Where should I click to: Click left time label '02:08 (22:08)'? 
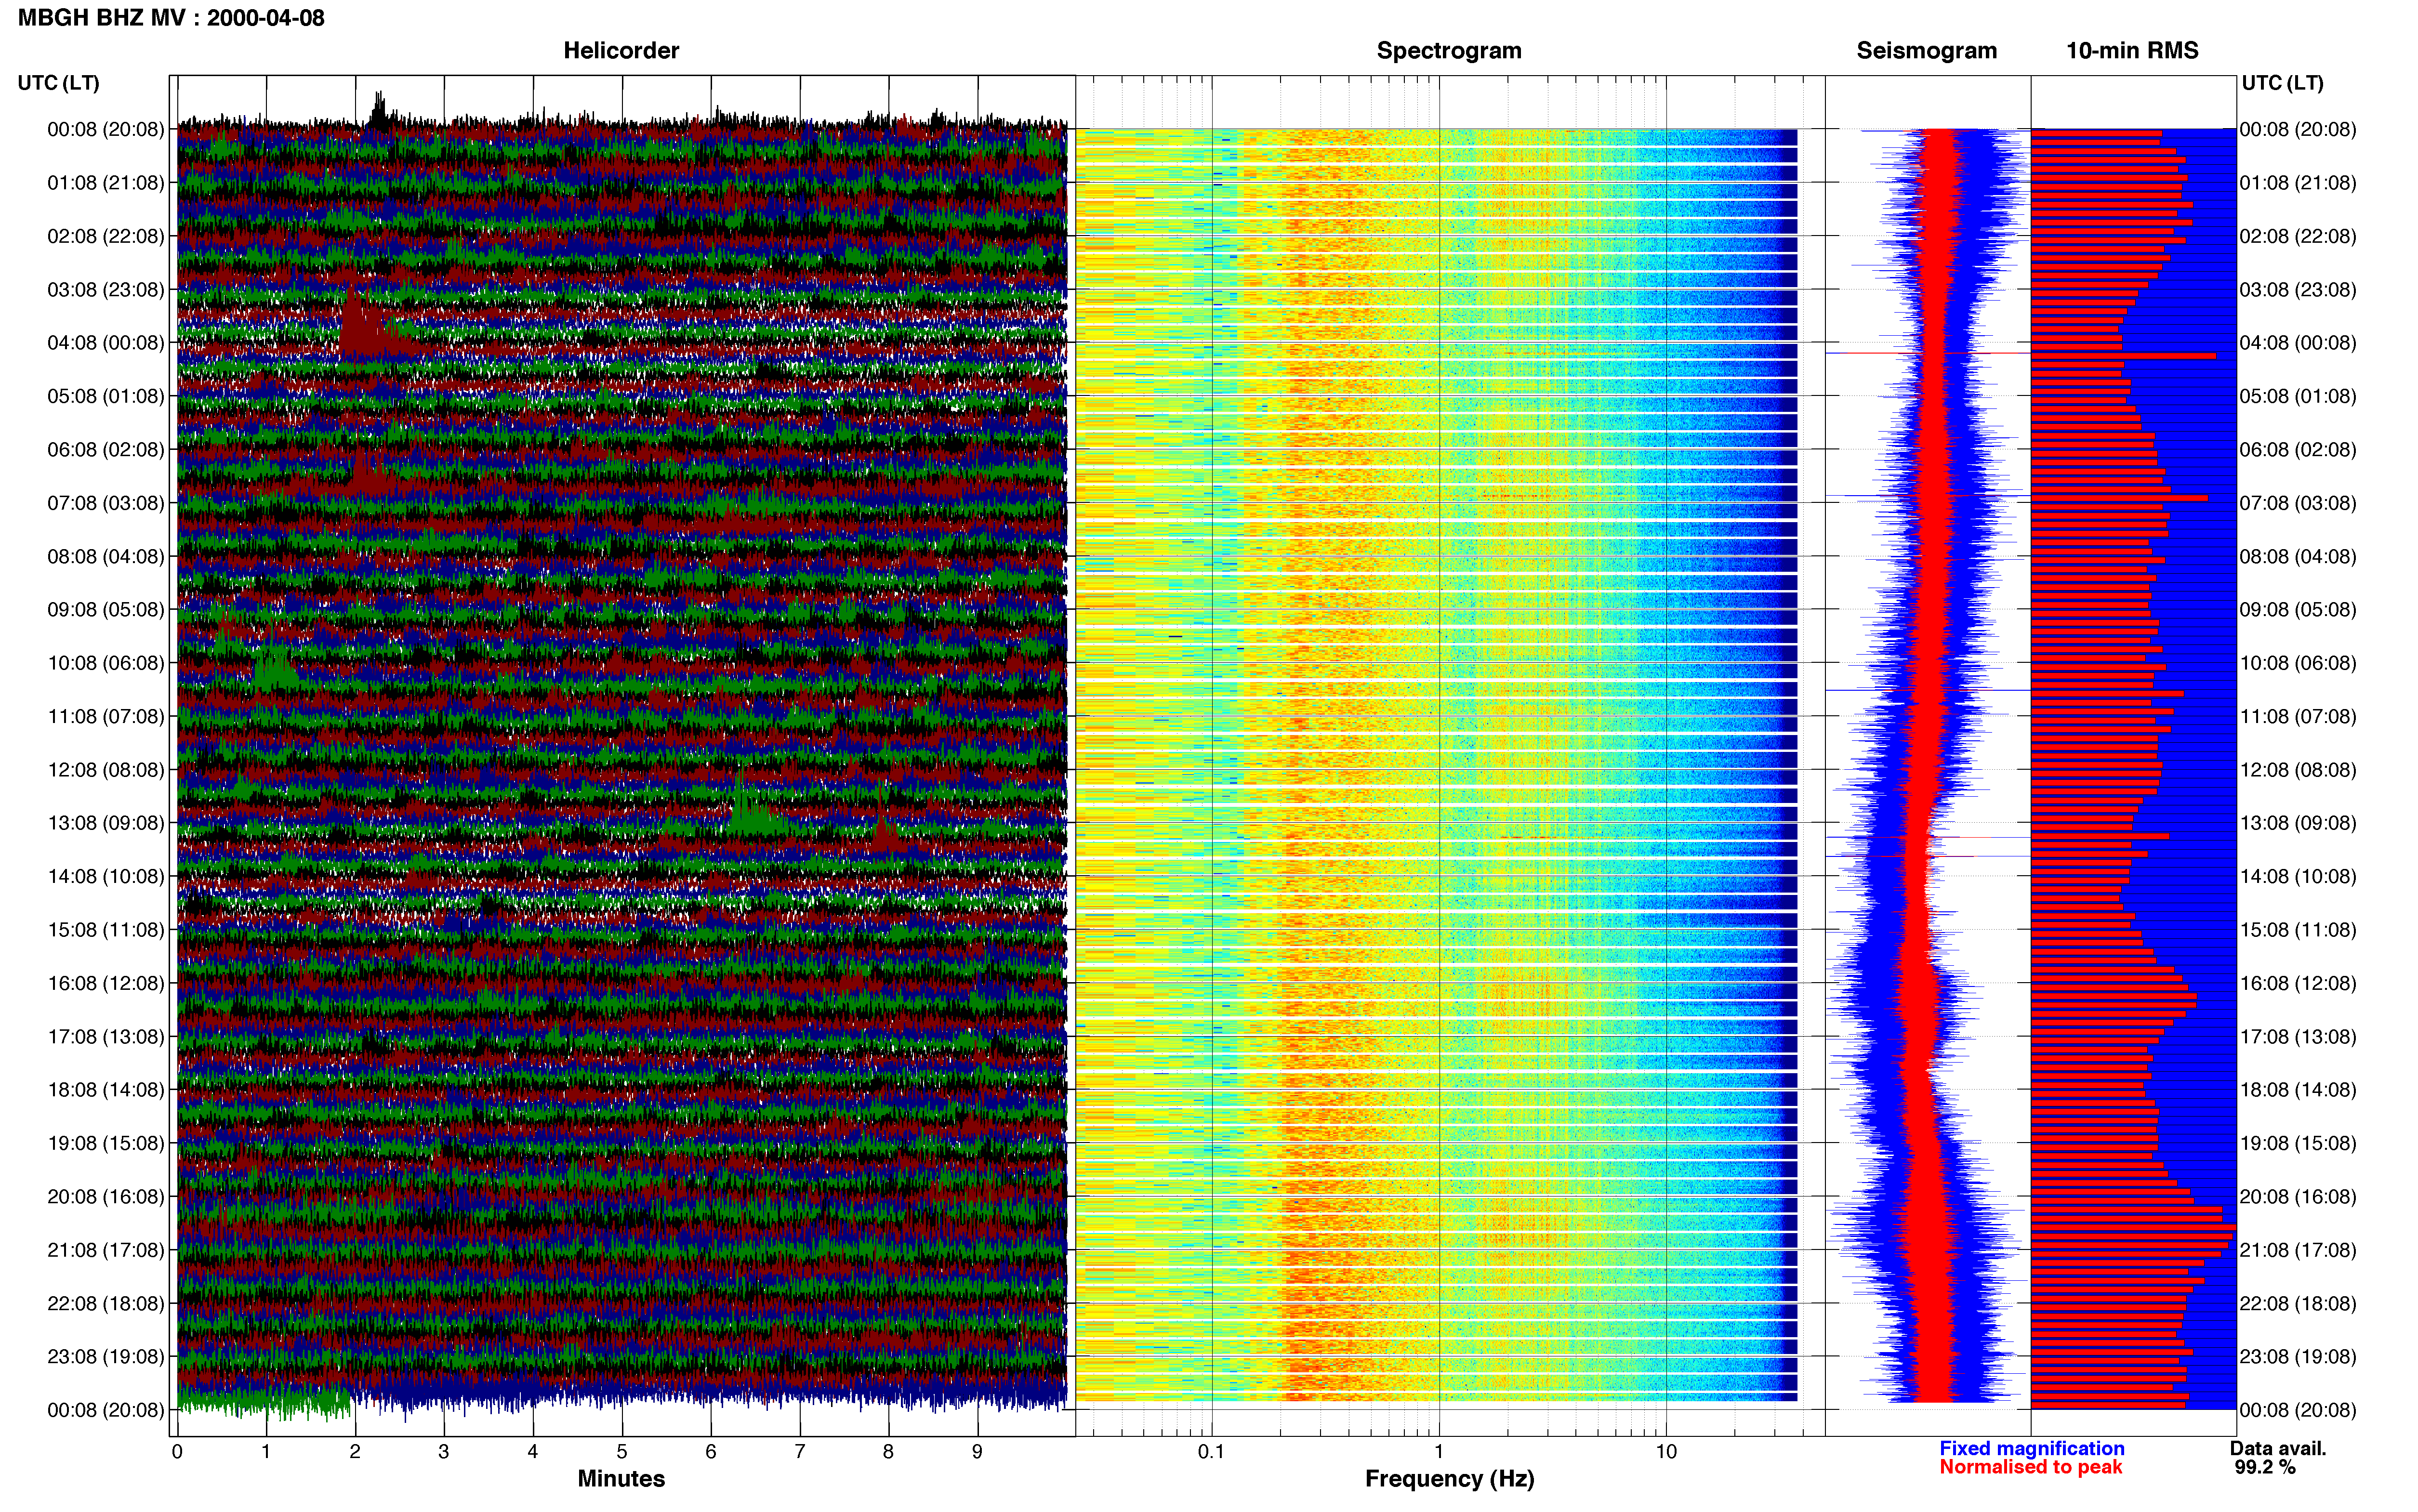tap(106, 236)
